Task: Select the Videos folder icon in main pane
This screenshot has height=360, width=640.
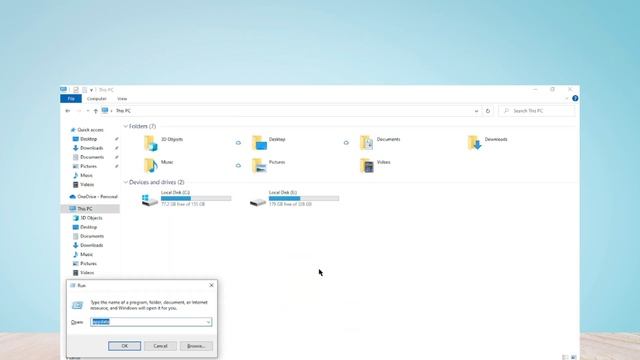Action: (x=367, y=166)
